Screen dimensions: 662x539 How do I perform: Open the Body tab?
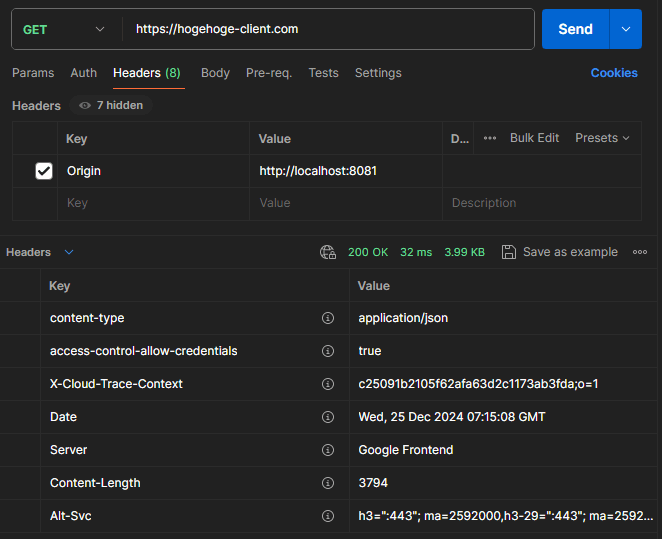[x=215, y=73]
